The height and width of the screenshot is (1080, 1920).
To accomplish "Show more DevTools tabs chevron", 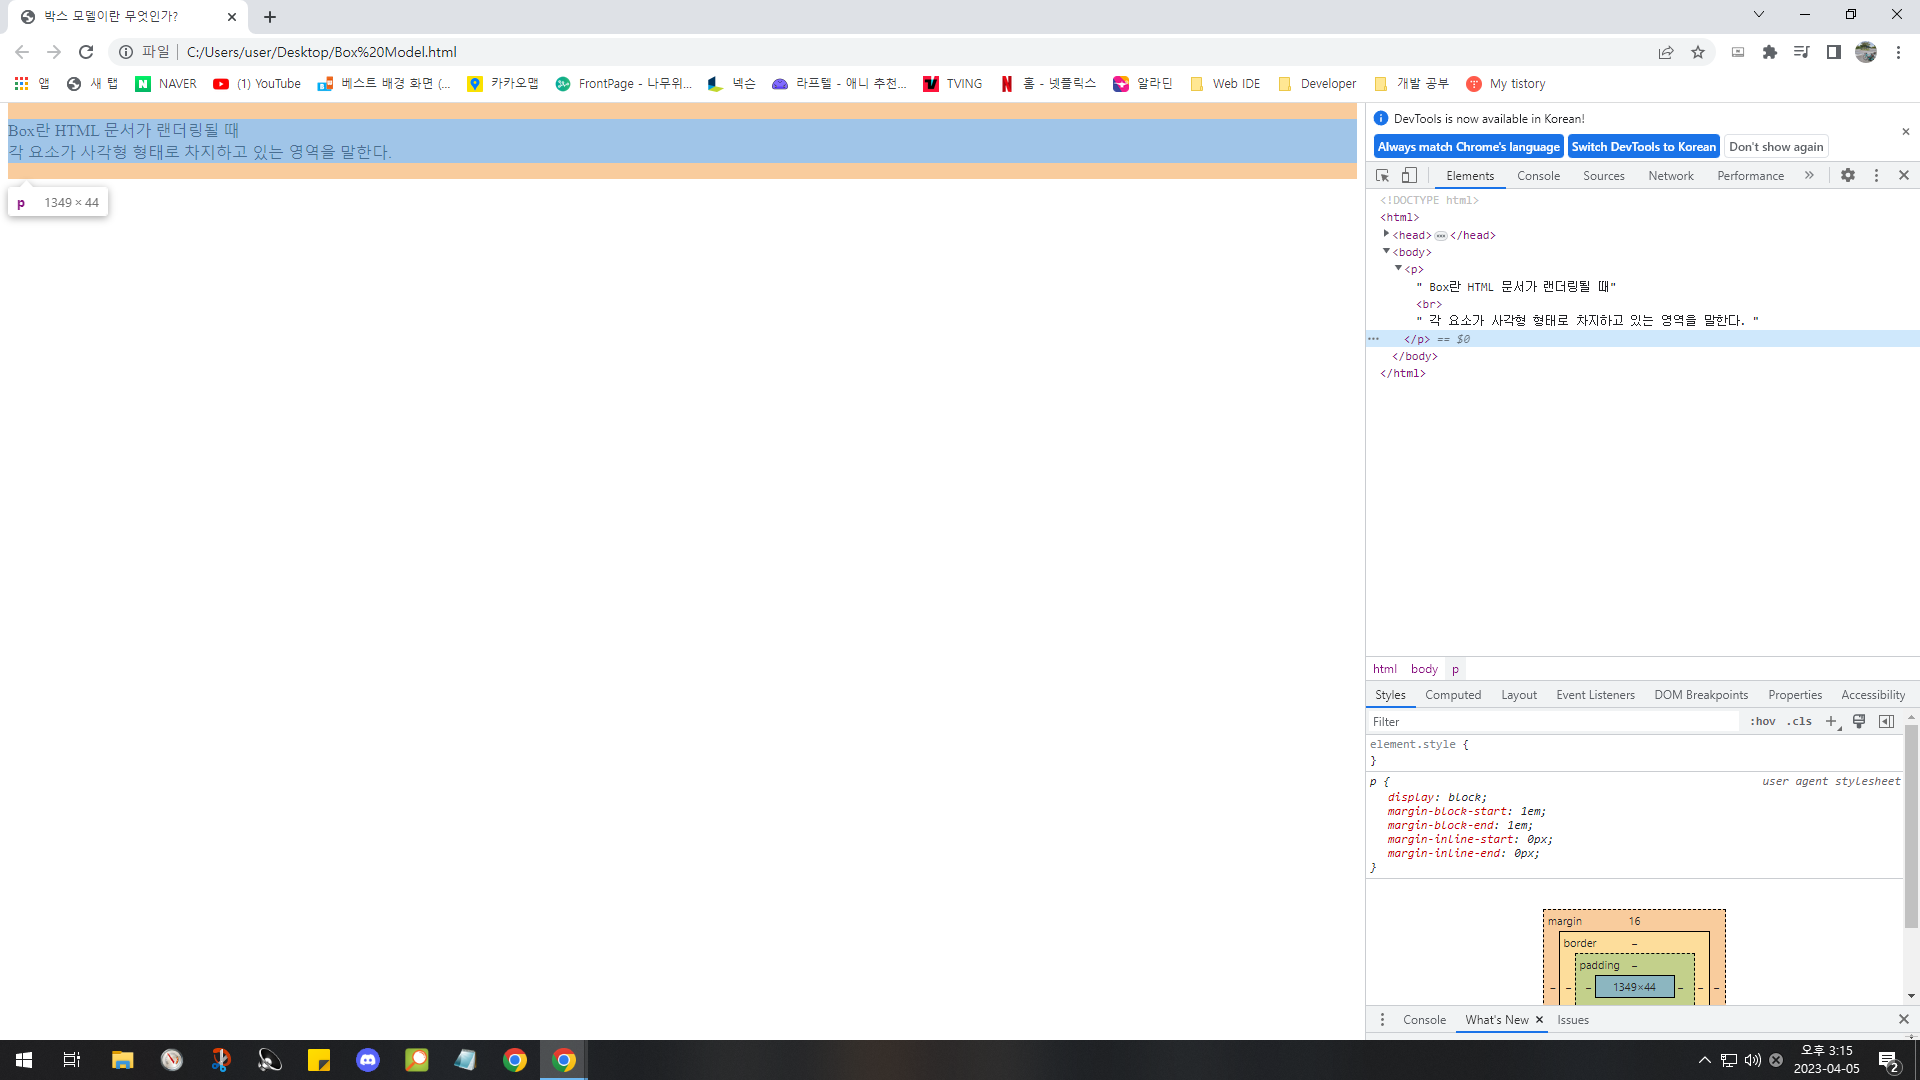I will pos(1809,175).
